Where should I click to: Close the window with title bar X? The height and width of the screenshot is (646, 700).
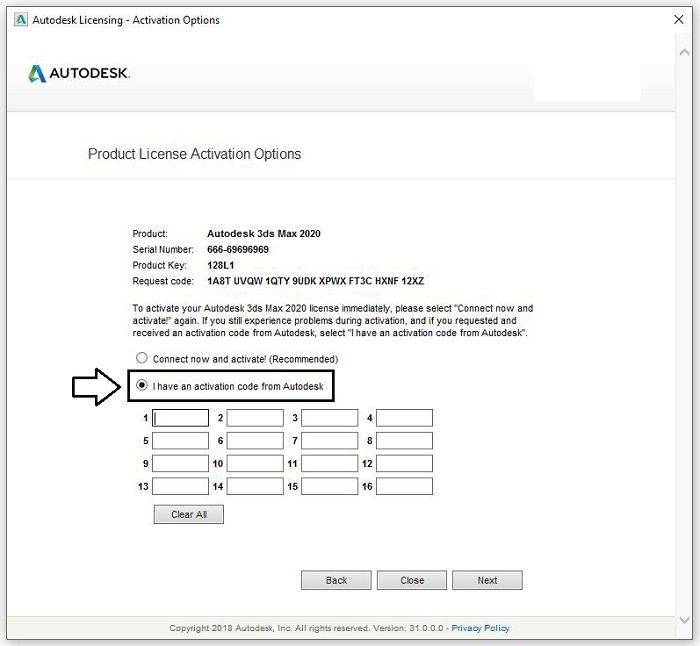pyautogui.click(x=679, y=20)
